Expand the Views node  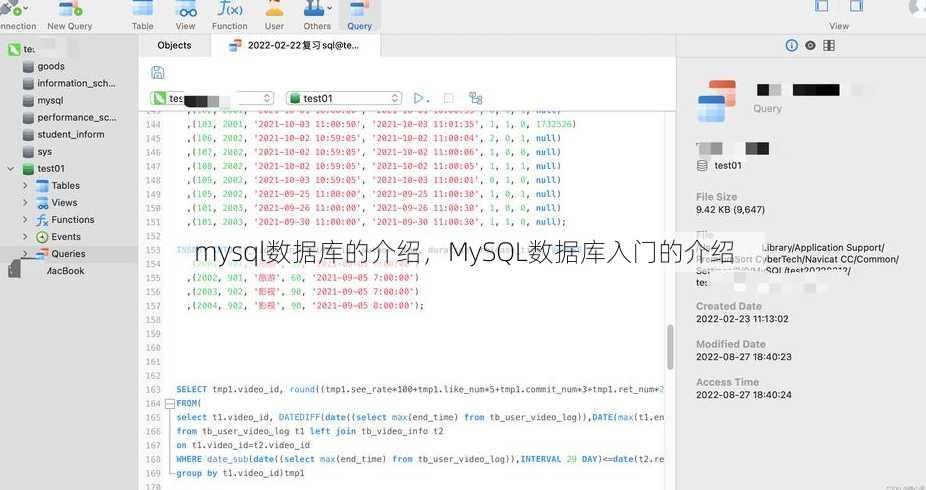pyautogui.click(x=25, y=202)
